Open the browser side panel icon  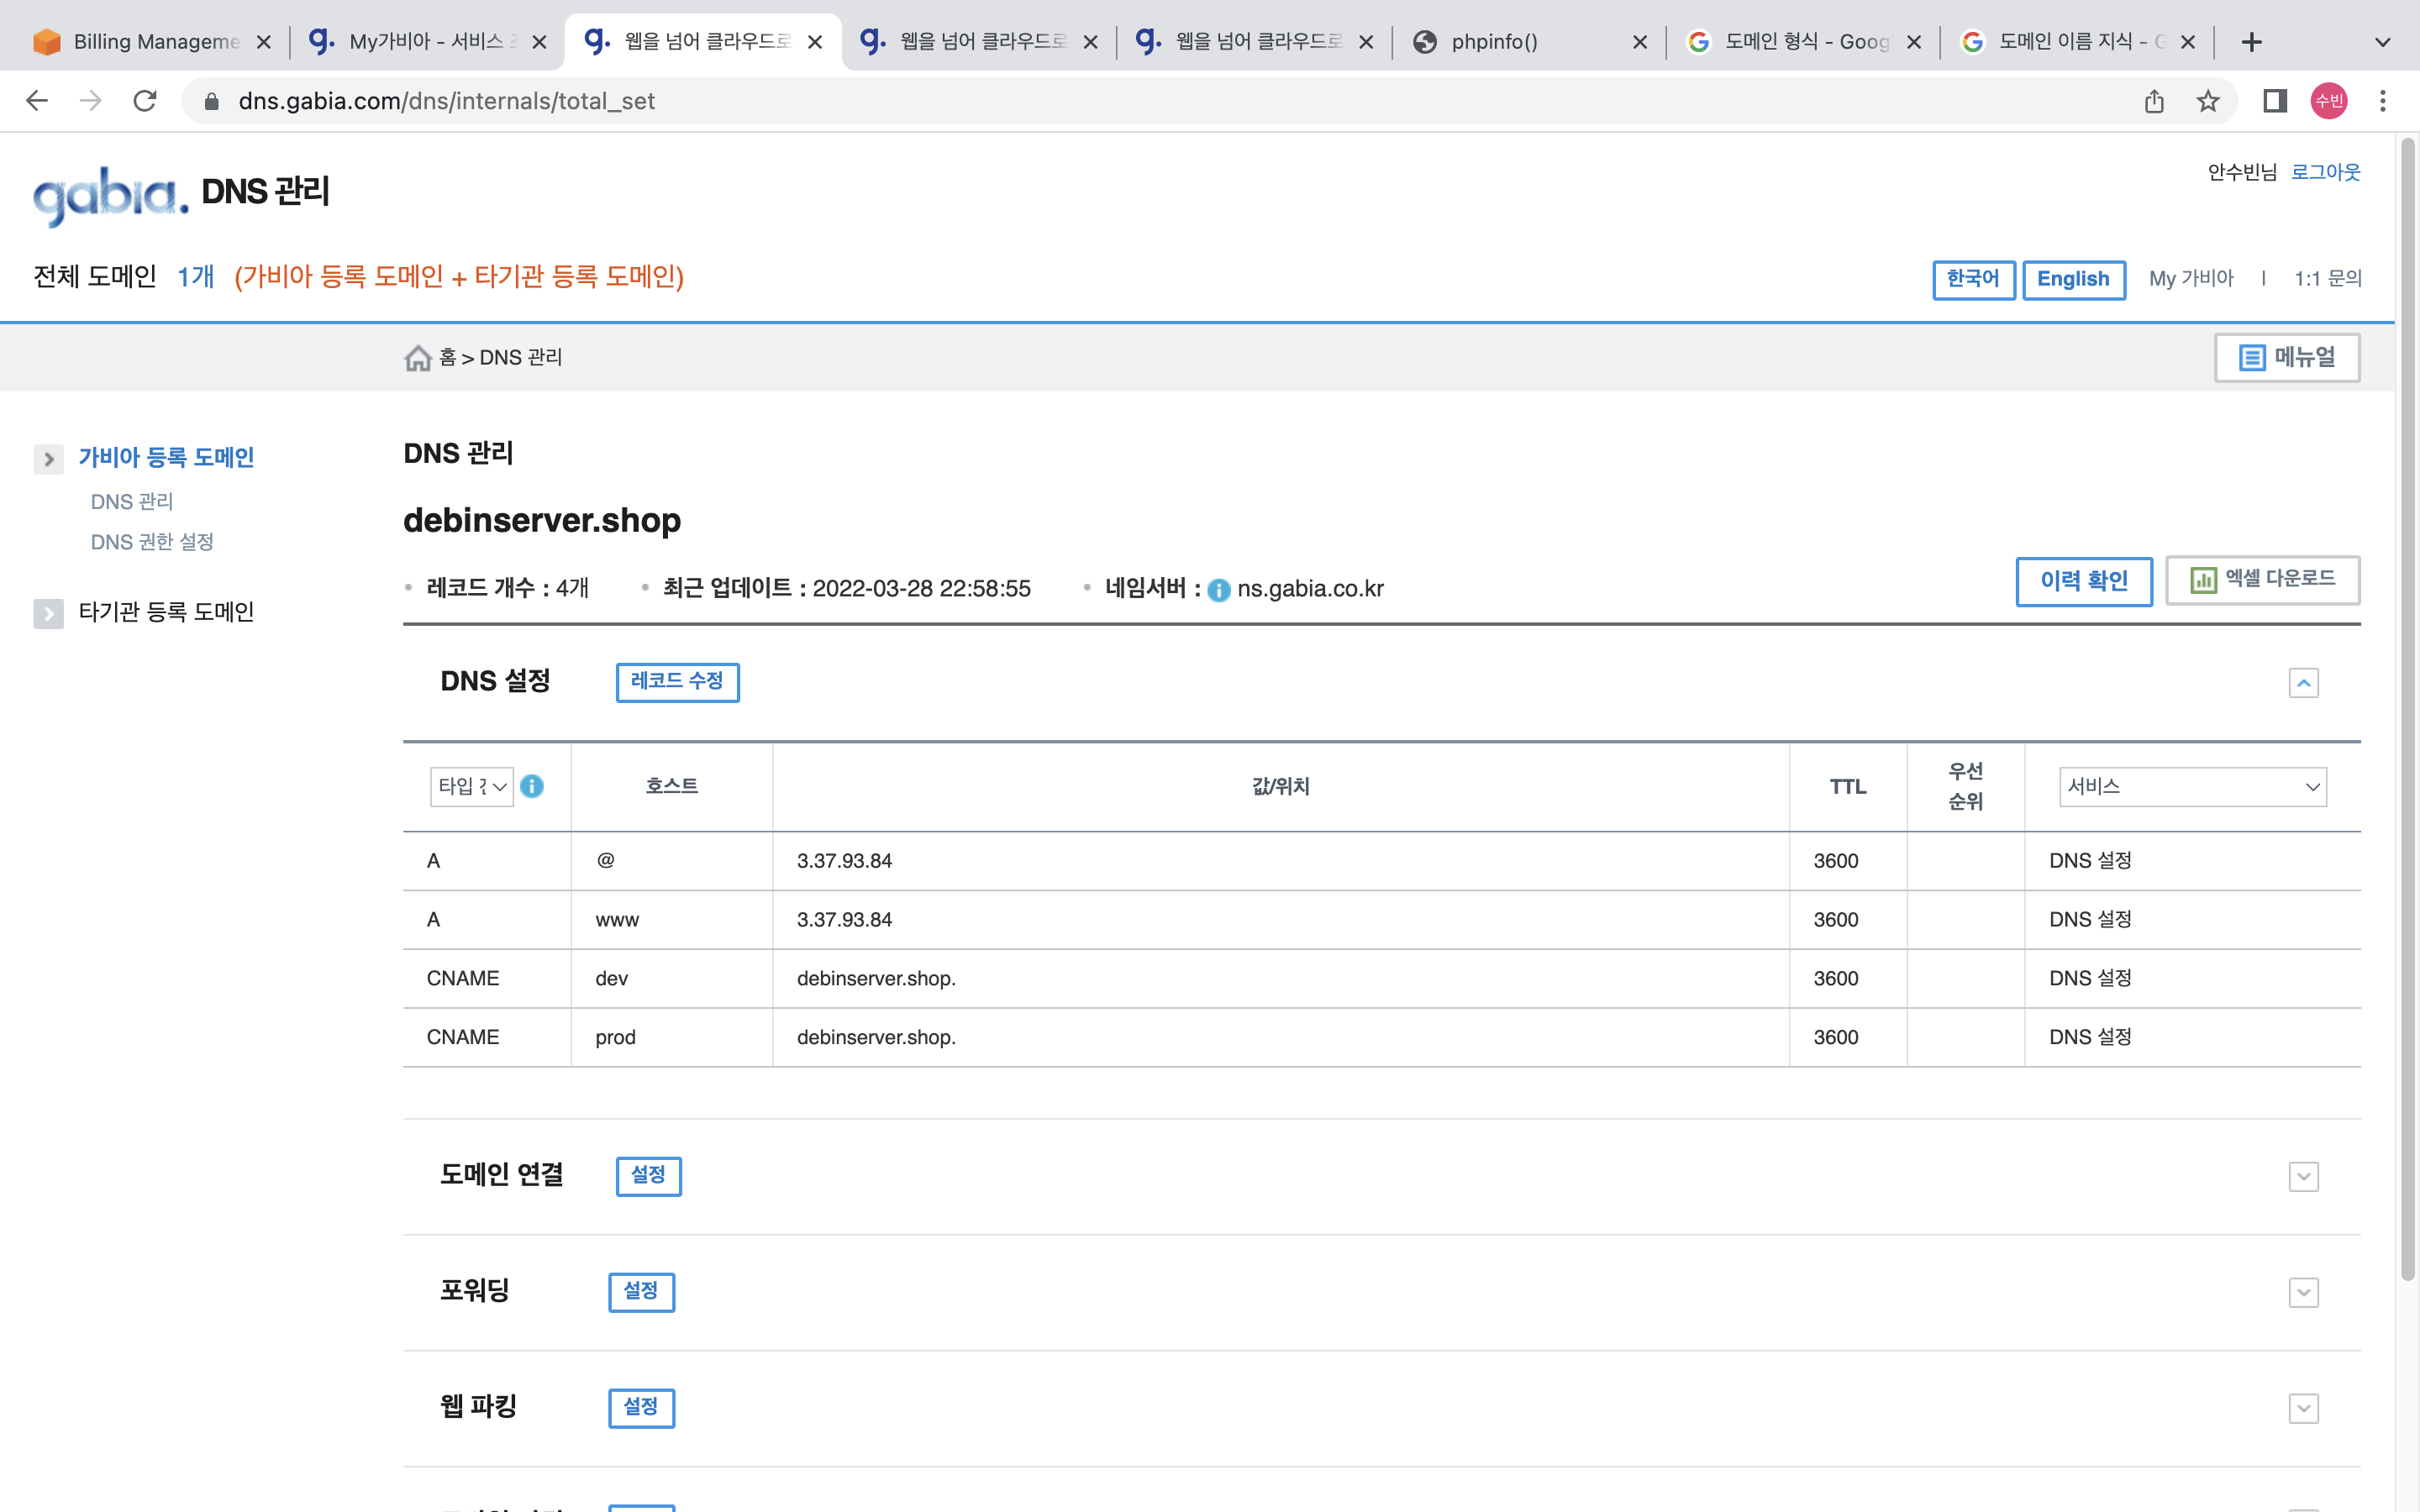point(2275,101)
